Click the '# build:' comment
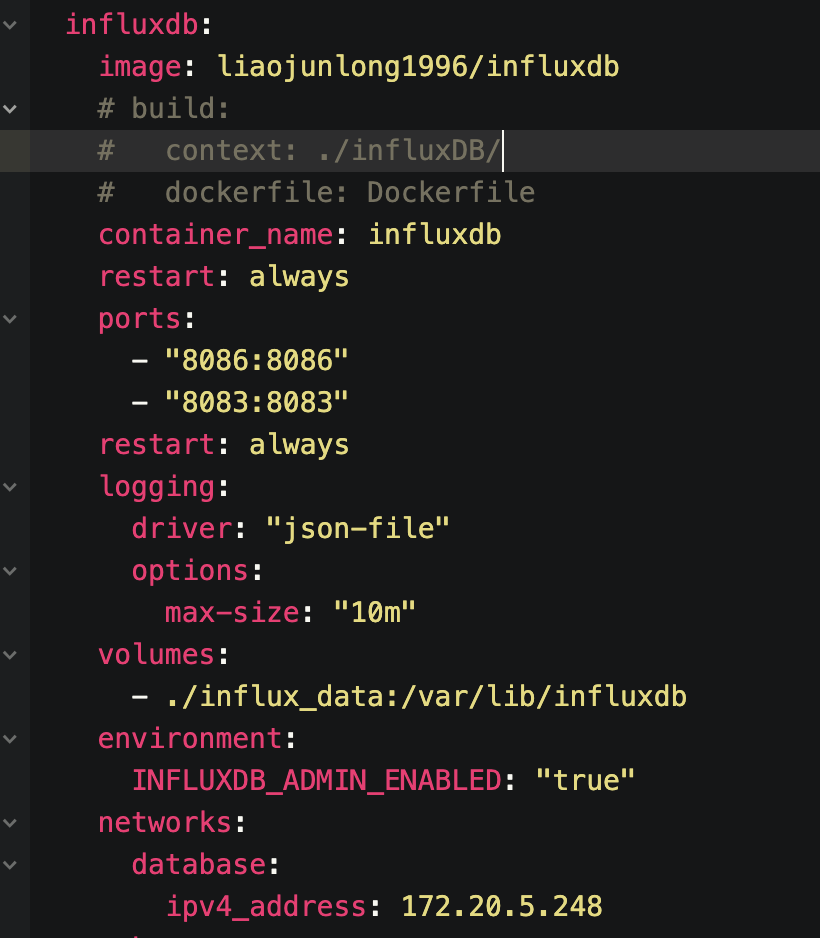Image resolution: width=820 pixels, height=938 pixels. tap(164, 109)
